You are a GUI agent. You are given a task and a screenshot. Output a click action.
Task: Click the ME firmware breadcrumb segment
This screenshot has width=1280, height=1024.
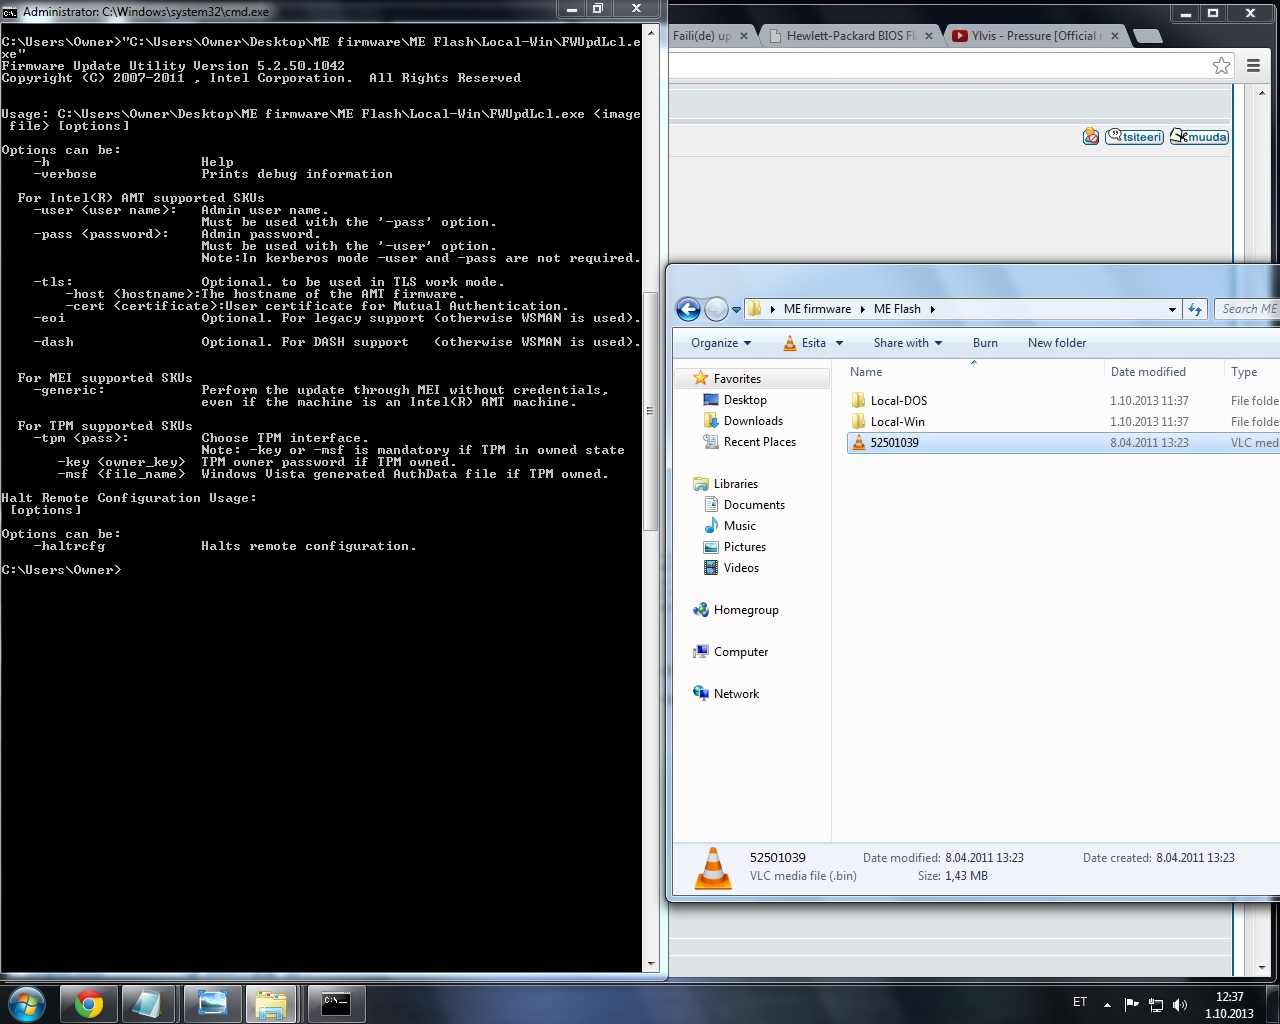click(817, 309)
